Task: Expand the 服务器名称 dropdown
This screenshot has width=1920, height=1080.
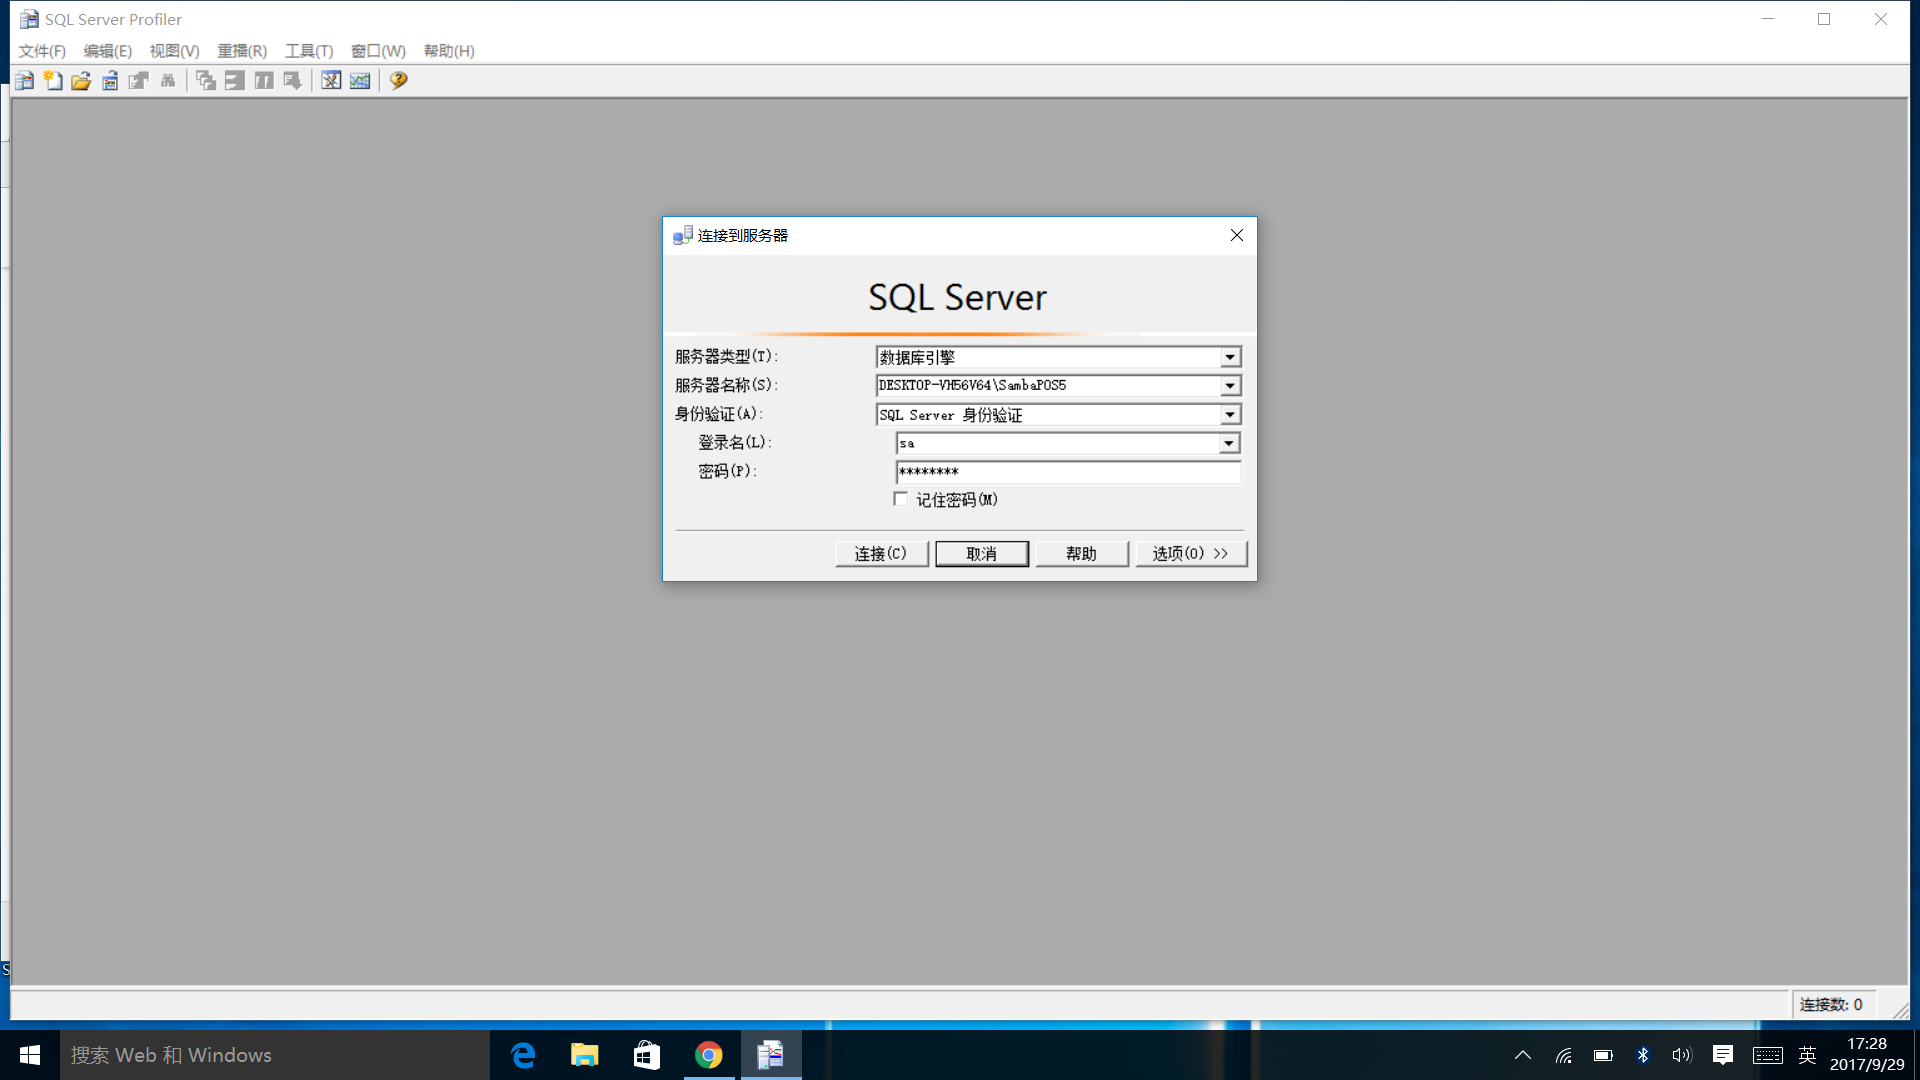Action: (1230, 386)
